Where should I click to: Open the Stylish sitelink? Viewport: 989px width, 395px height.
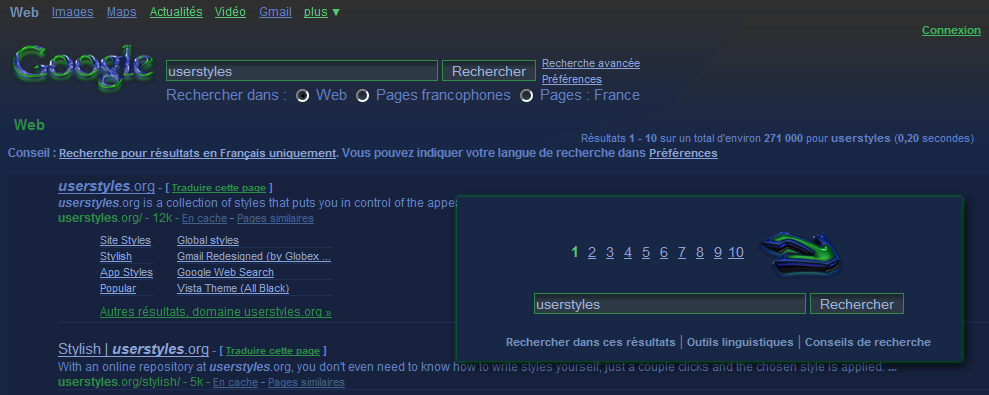coord(115,256)
